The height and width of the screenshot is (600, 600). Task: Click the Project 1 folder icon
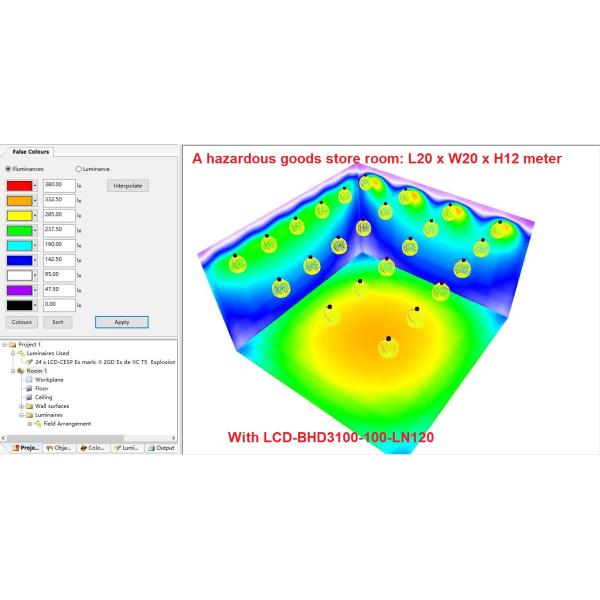pos(13,344)
